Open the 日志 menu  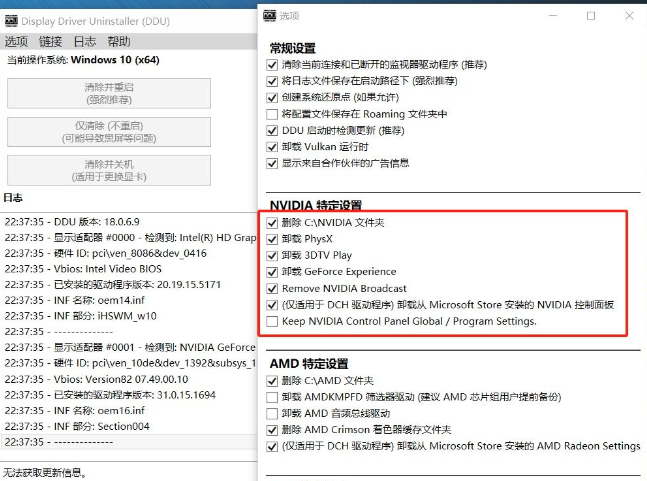pos(85,42)
